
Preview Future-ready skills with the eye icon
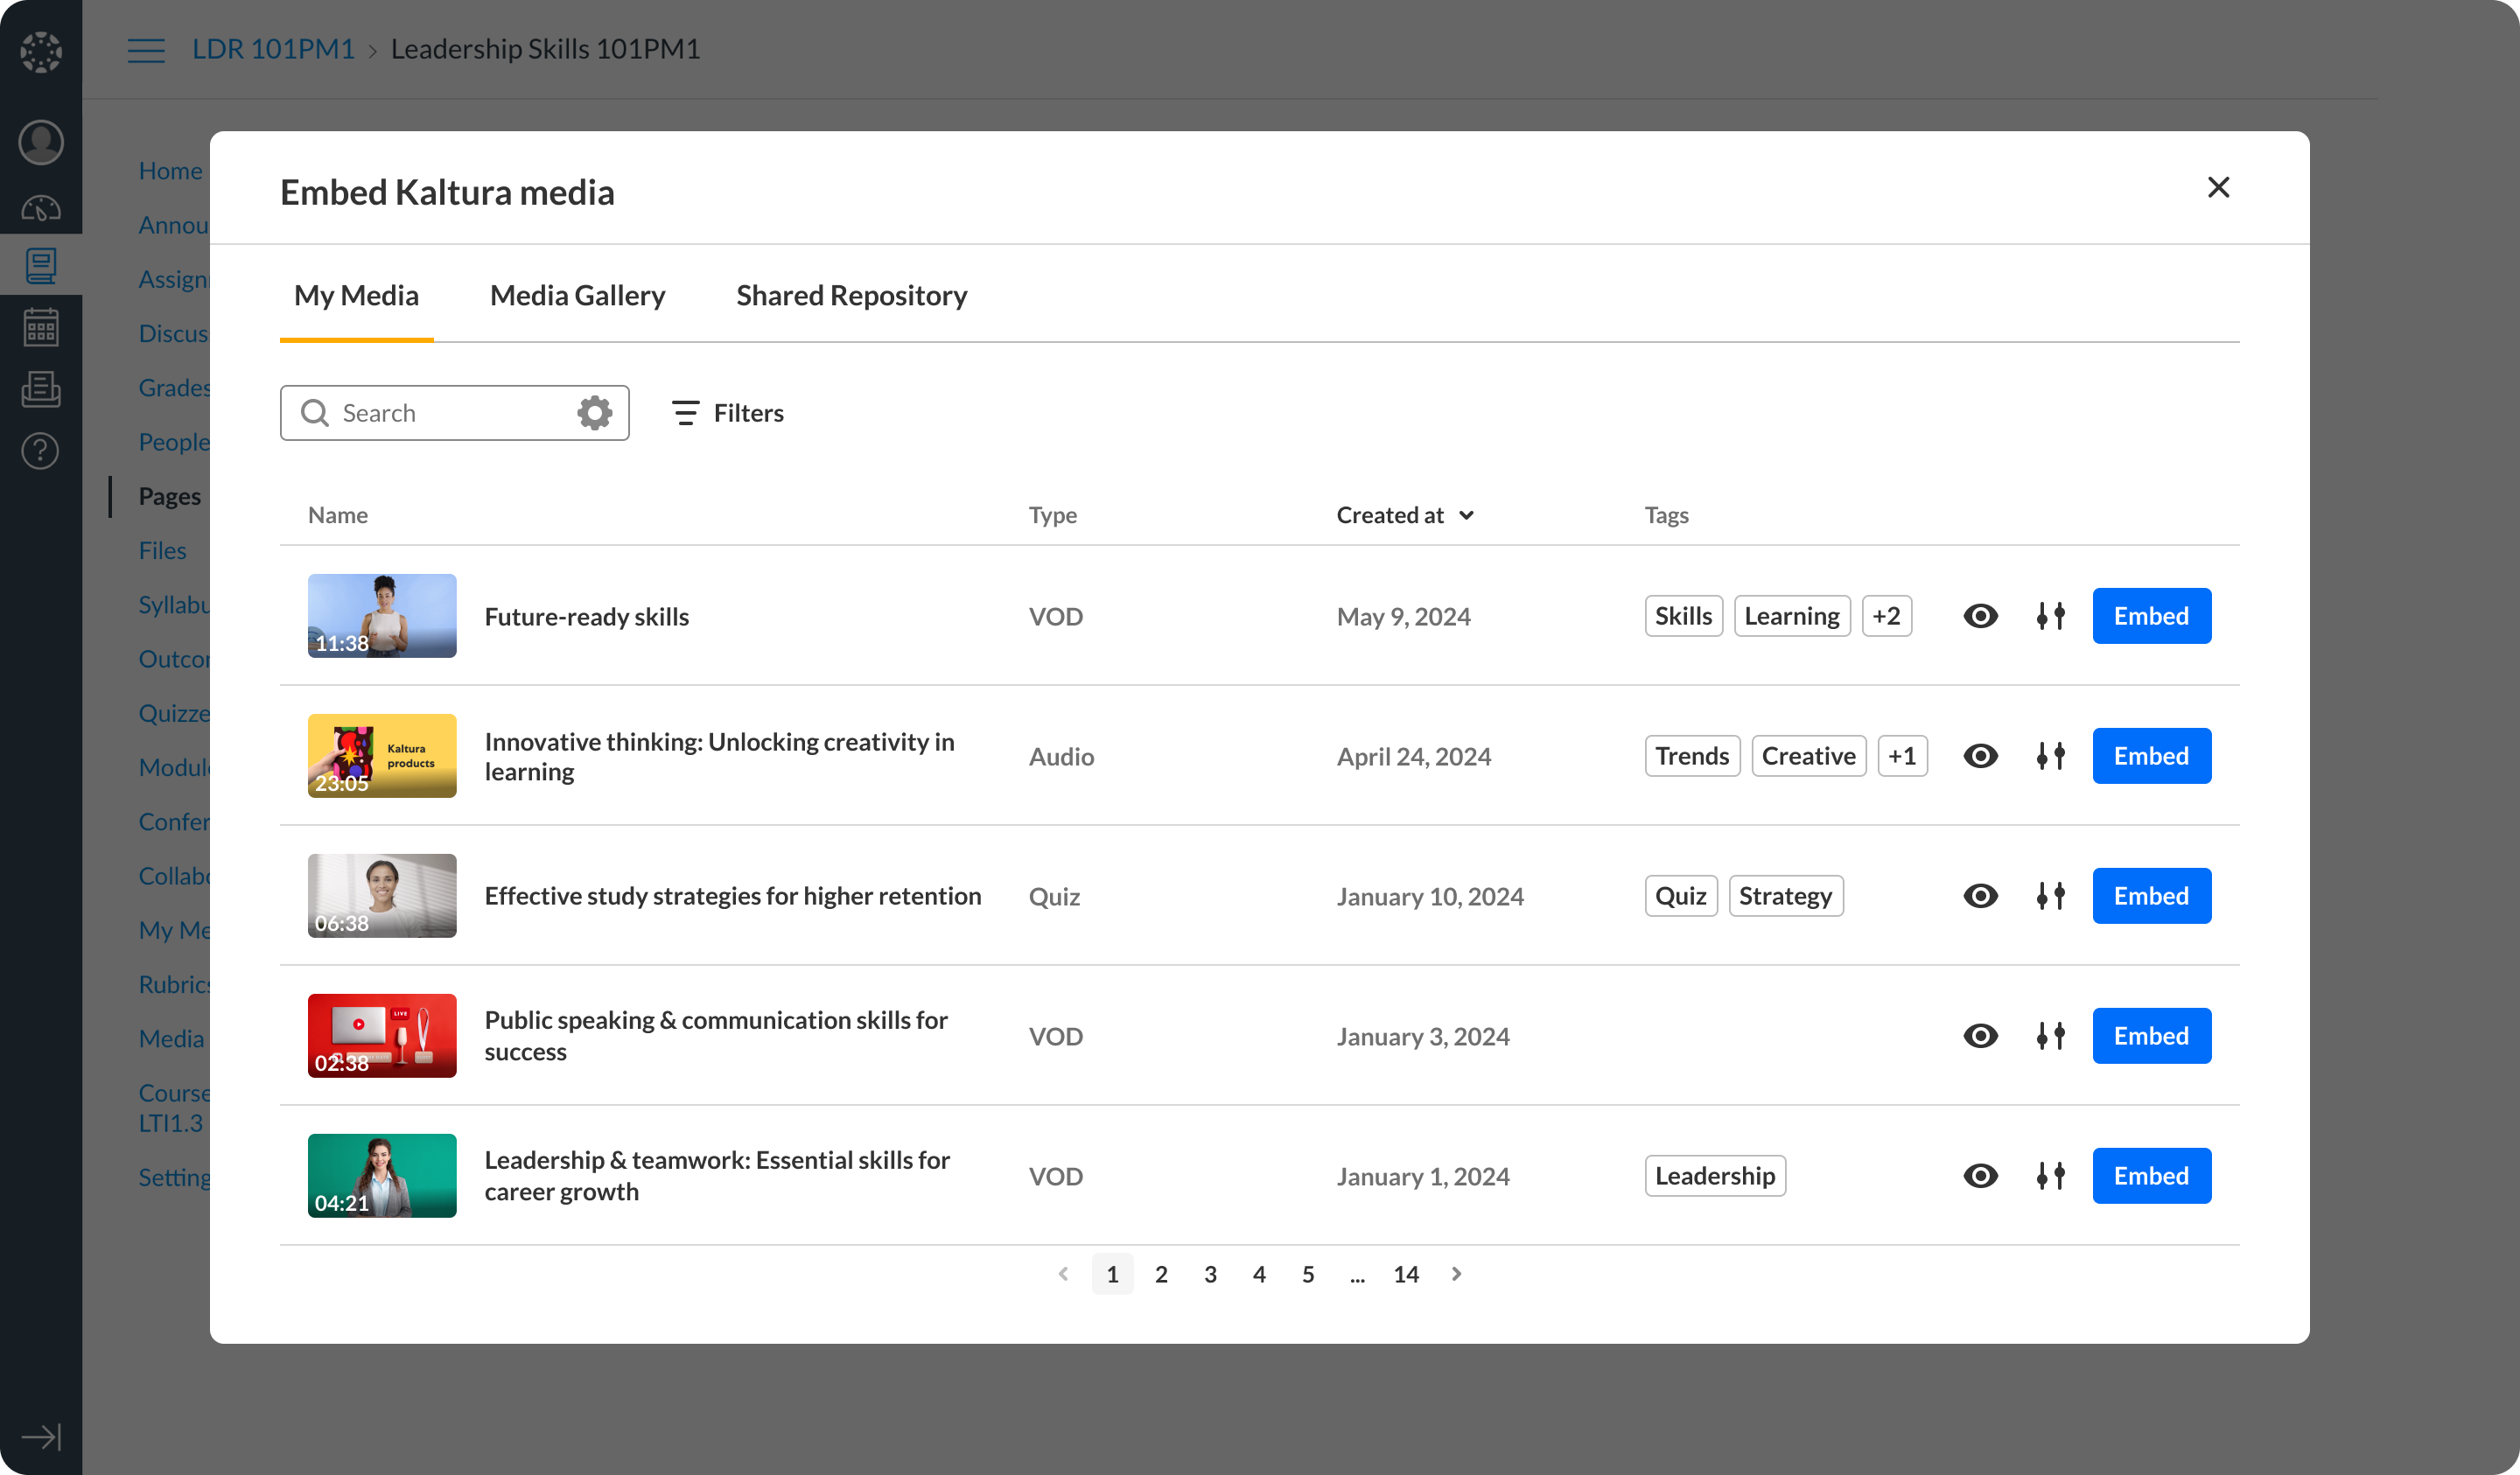pos(1980,616)
